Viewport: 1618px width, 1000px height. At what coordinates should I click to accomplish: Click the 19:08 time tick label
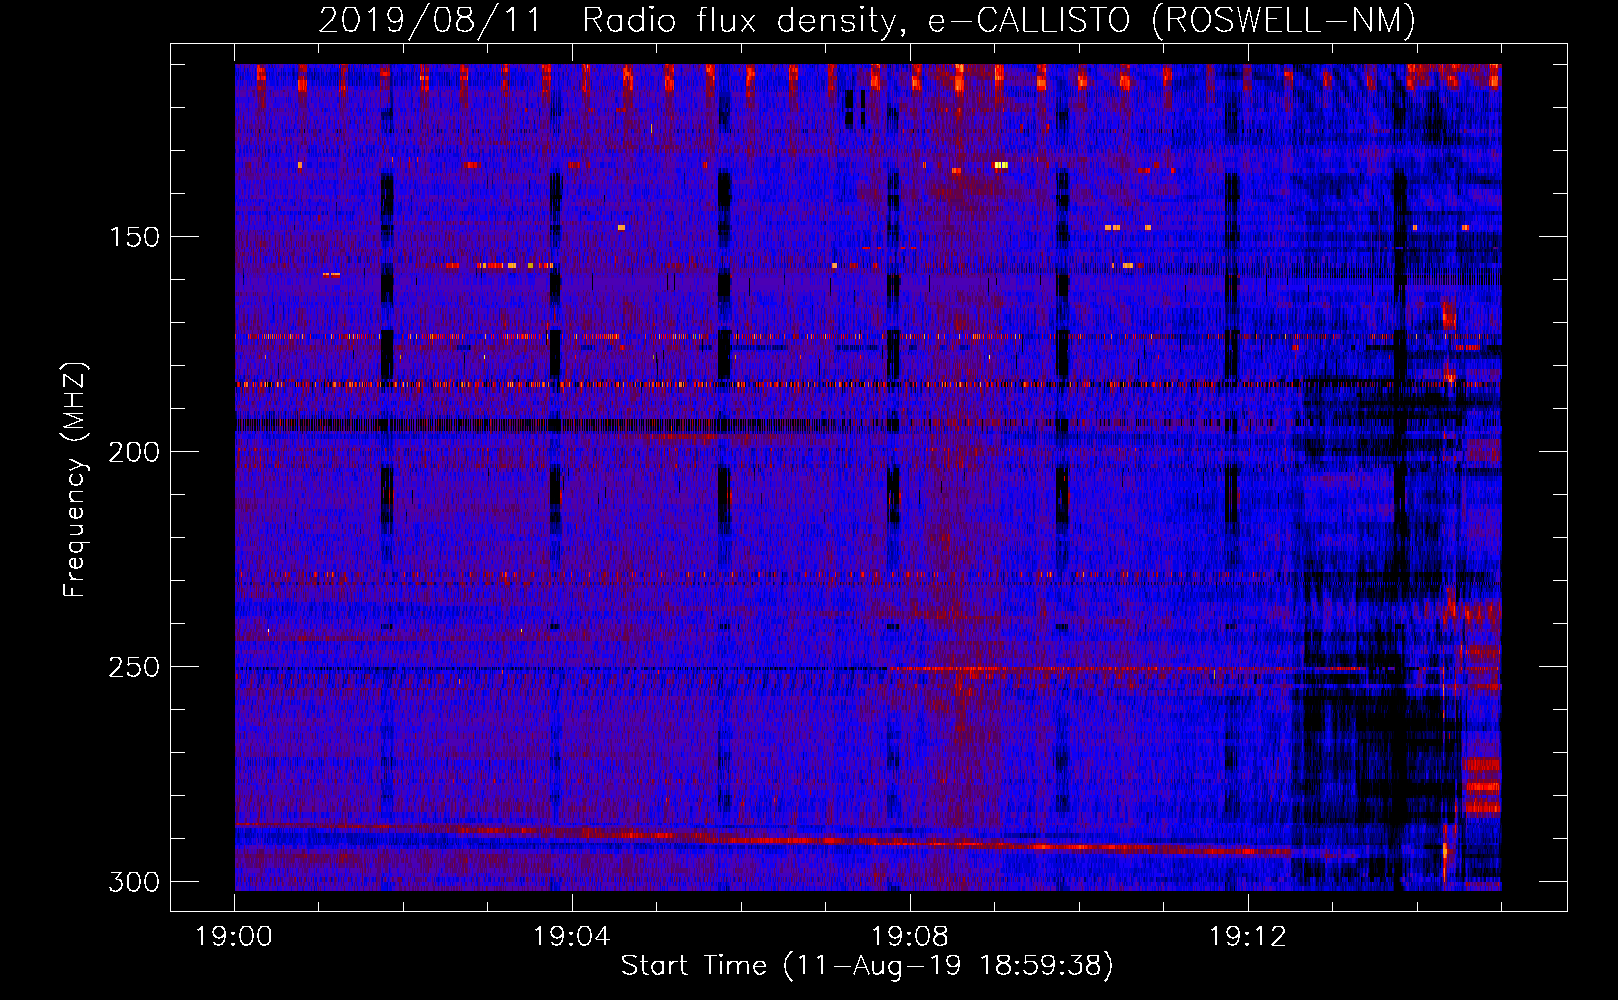coord(910,937)
